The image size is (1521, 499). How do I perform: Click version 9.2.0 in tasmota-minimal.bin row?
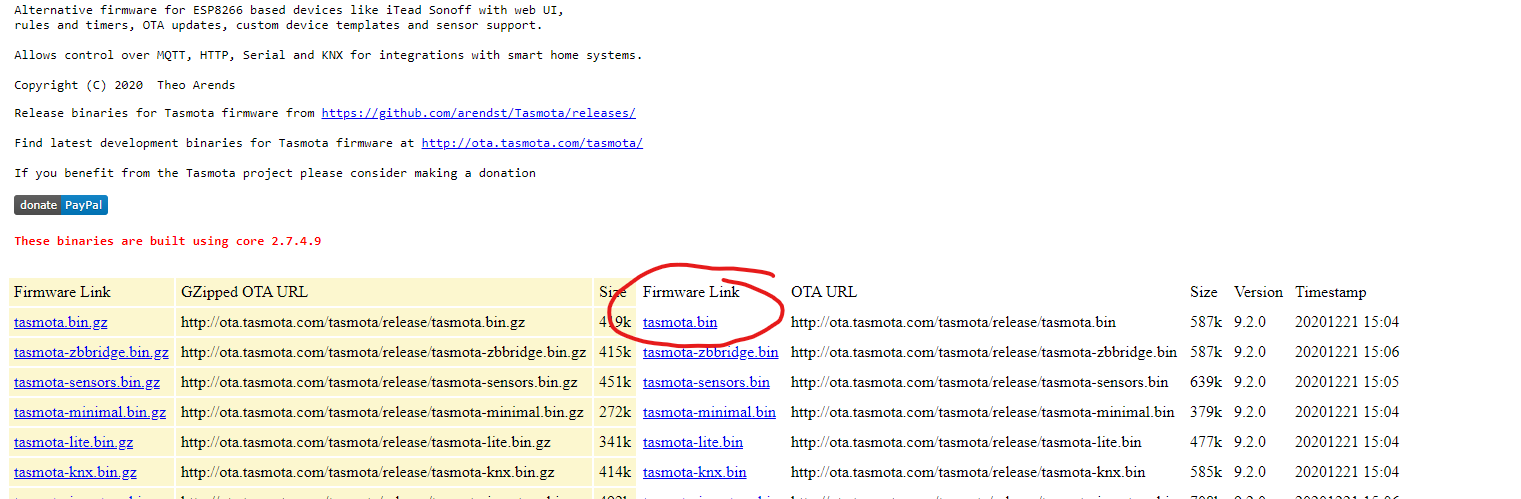(x=1250, y=412)
